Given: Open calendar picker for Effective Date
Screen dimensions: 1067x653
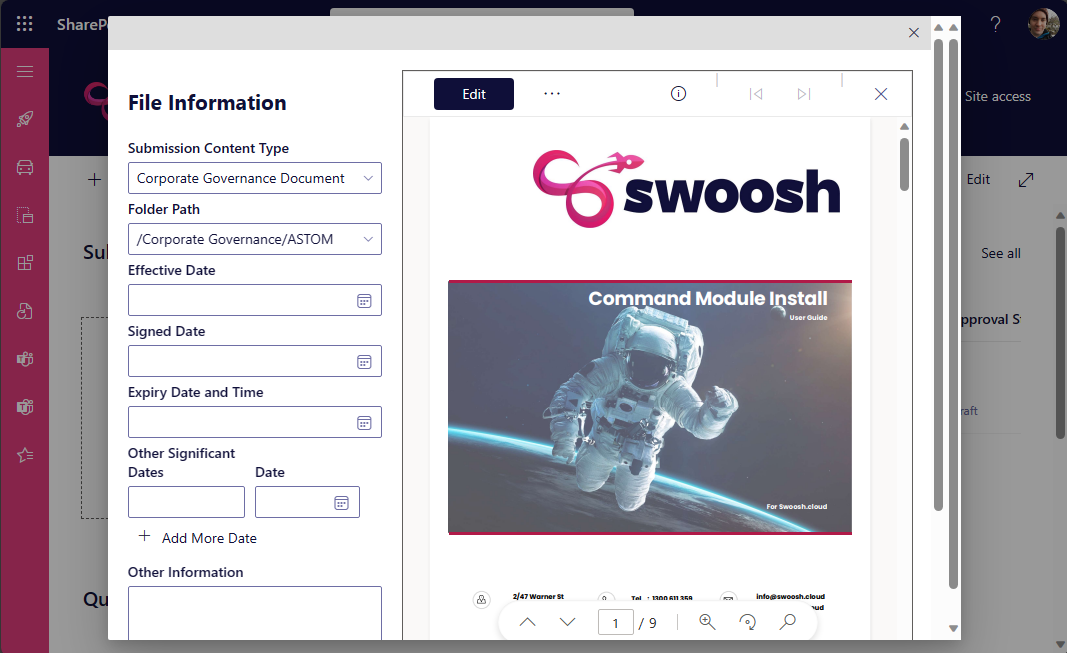Looking at the screenshot, I should [x=365, y=301].
